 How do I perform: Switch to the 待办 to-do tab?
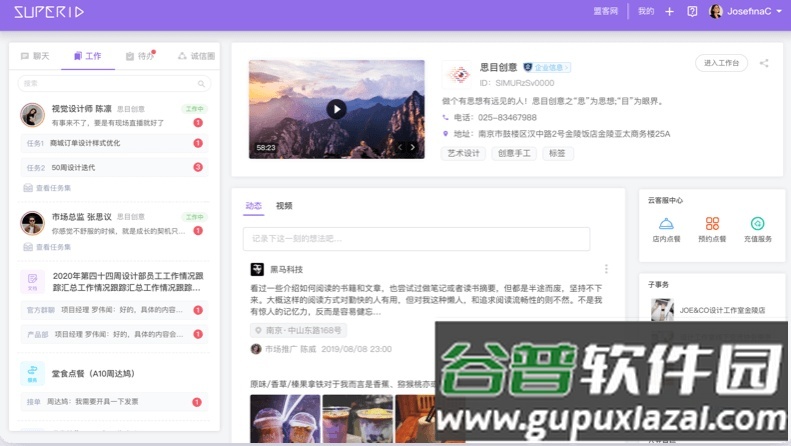139,56
